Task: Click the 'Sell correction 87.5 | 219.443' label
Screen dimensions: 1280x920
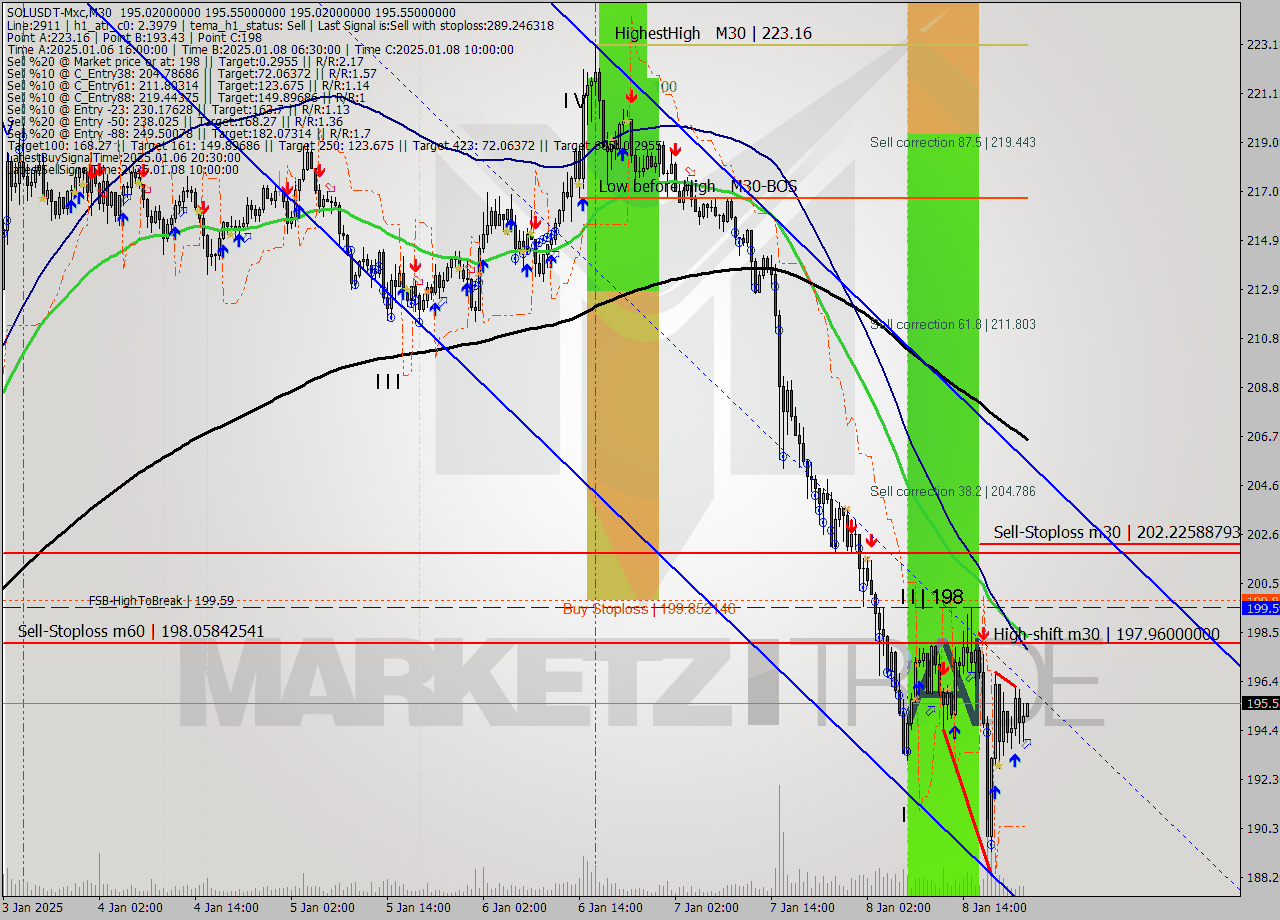Action: tap(953, 142)
